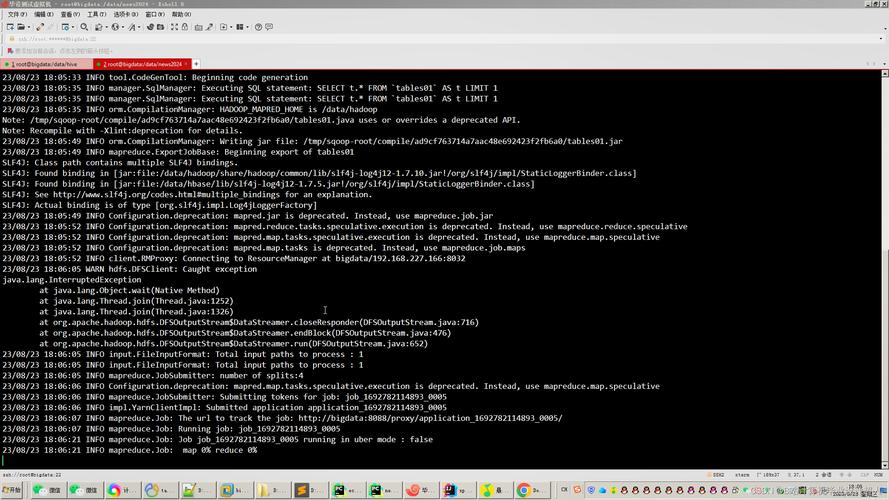The image size is (889, 500).
Task: Open the first 微信 taskbar button
Action: pos(48,490)
